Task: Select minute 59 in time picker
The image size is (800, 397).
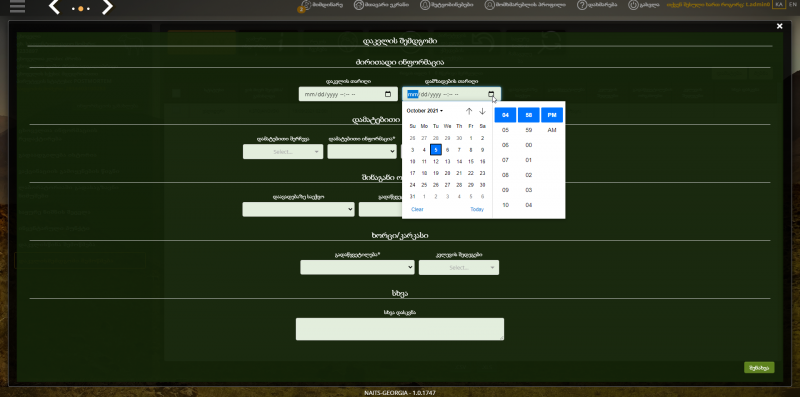Action: click(x=529, y=130)
